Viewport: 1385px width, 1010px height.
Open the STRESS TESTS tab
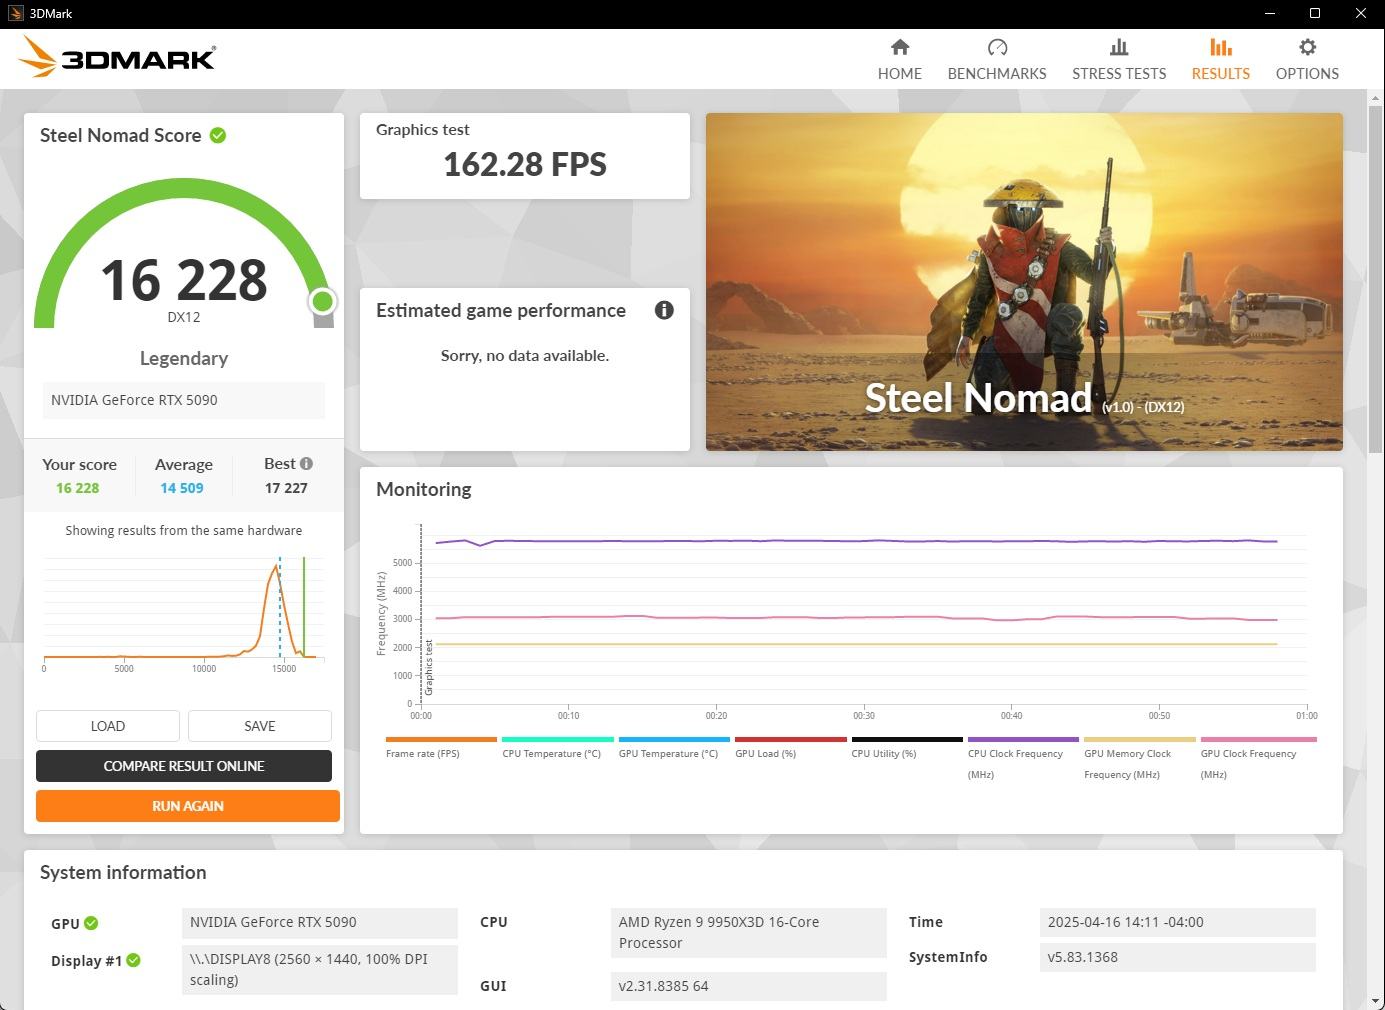pos(1119,59)
